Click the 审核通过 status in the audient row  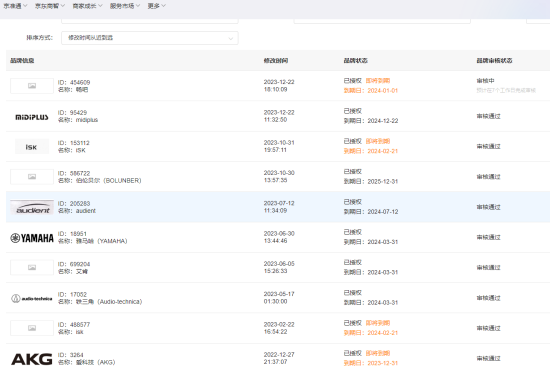pos(488,207)
